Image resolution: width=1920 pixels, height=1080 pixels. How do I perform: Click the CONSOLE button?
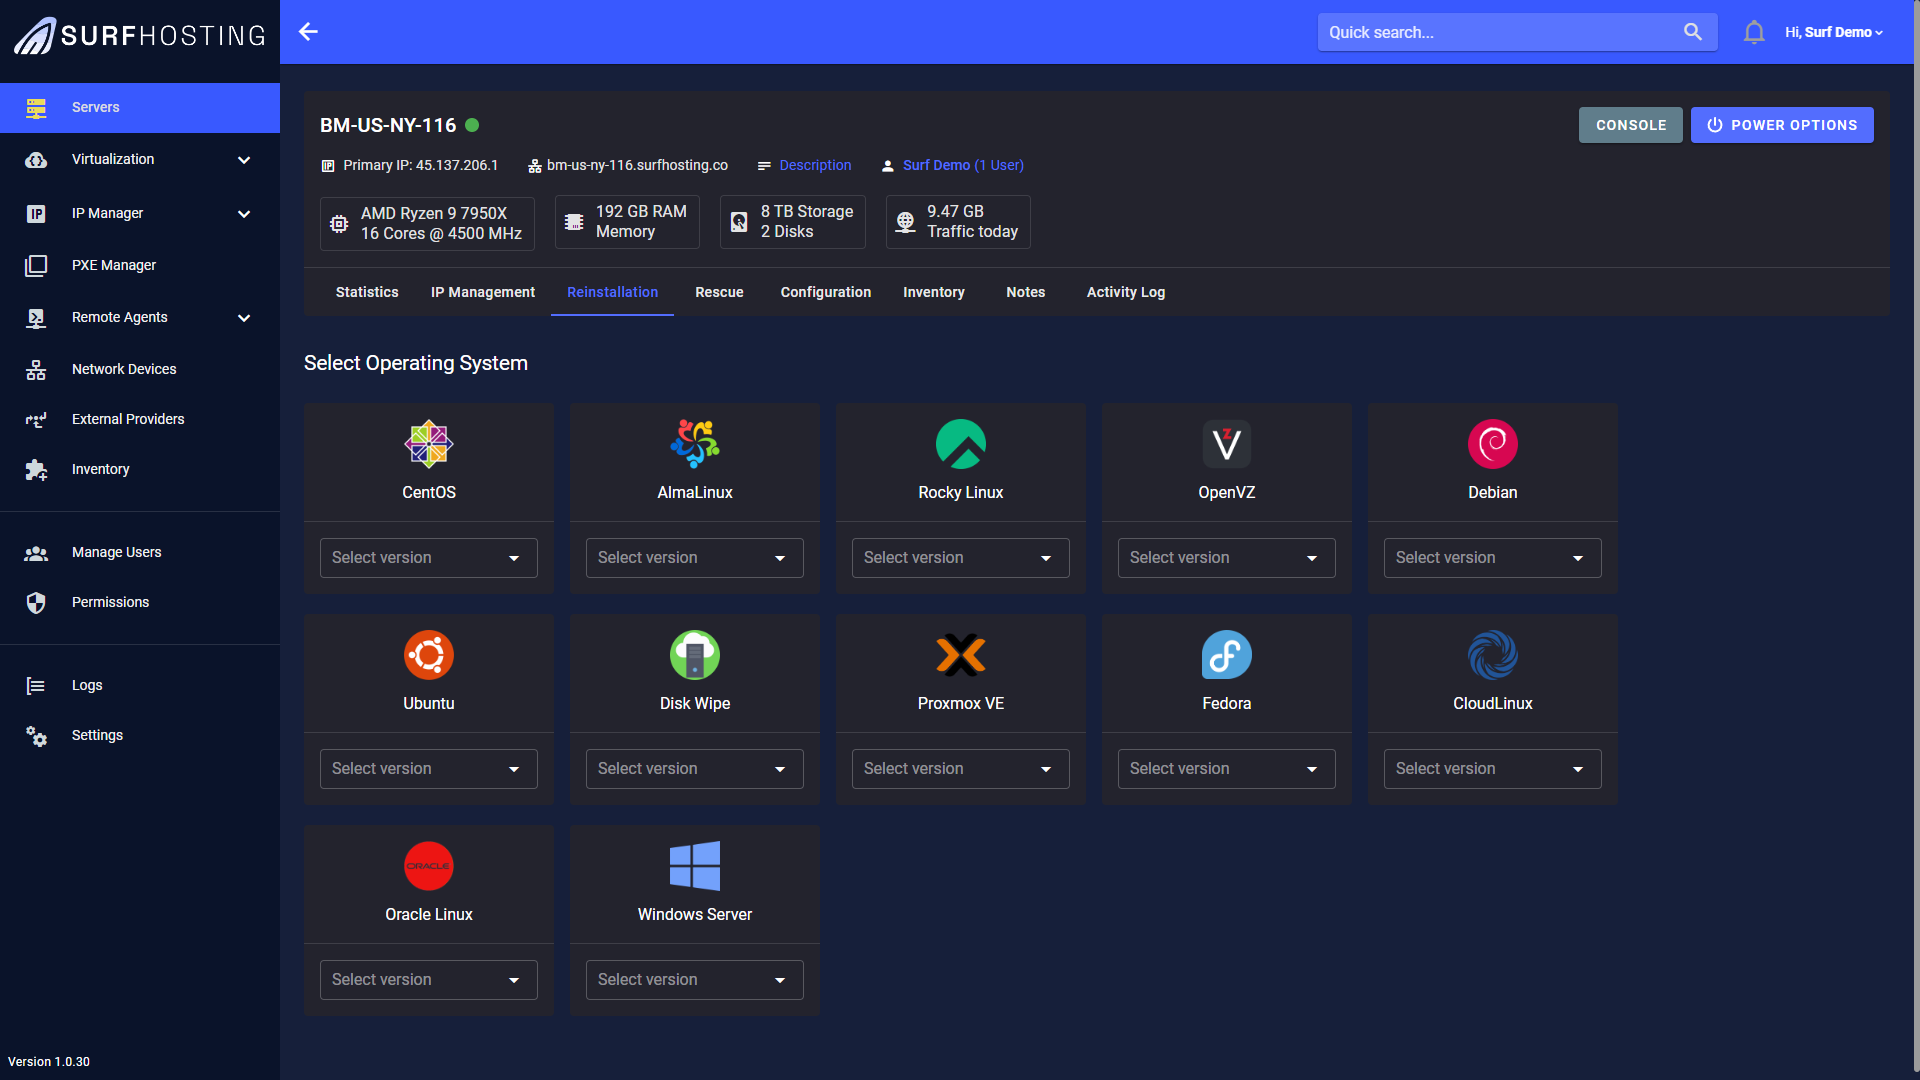[1631, 125]
